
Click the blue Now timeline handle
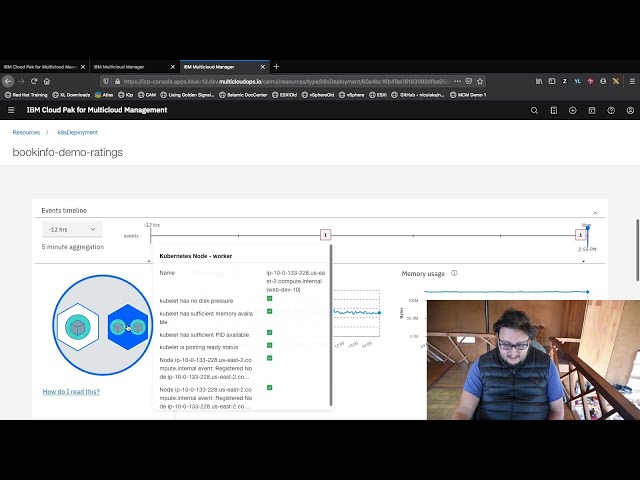[x=588, y=228]
